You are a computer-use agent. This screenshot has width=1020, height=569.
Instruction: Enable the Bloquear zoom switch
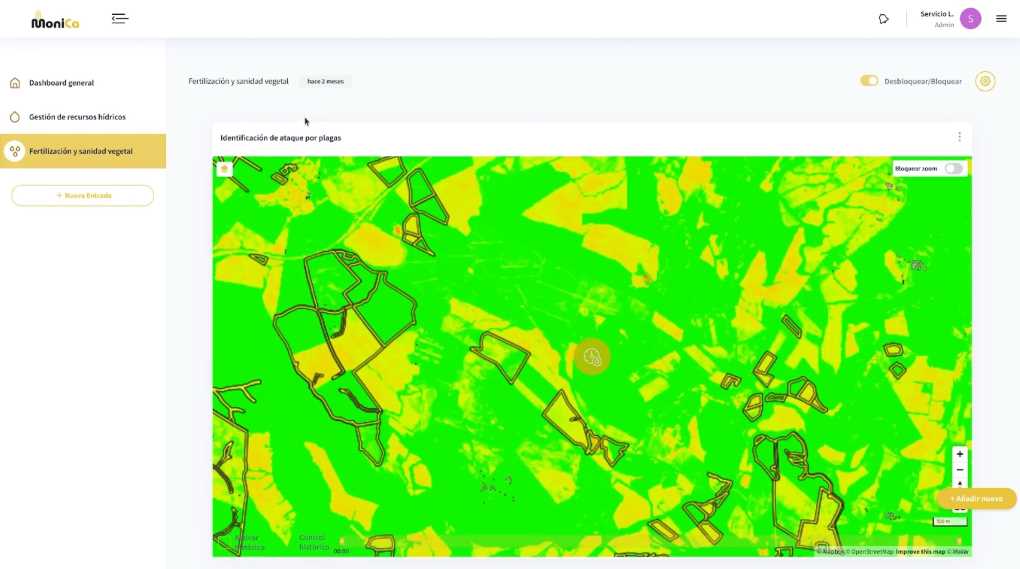(x=953, y=168)
